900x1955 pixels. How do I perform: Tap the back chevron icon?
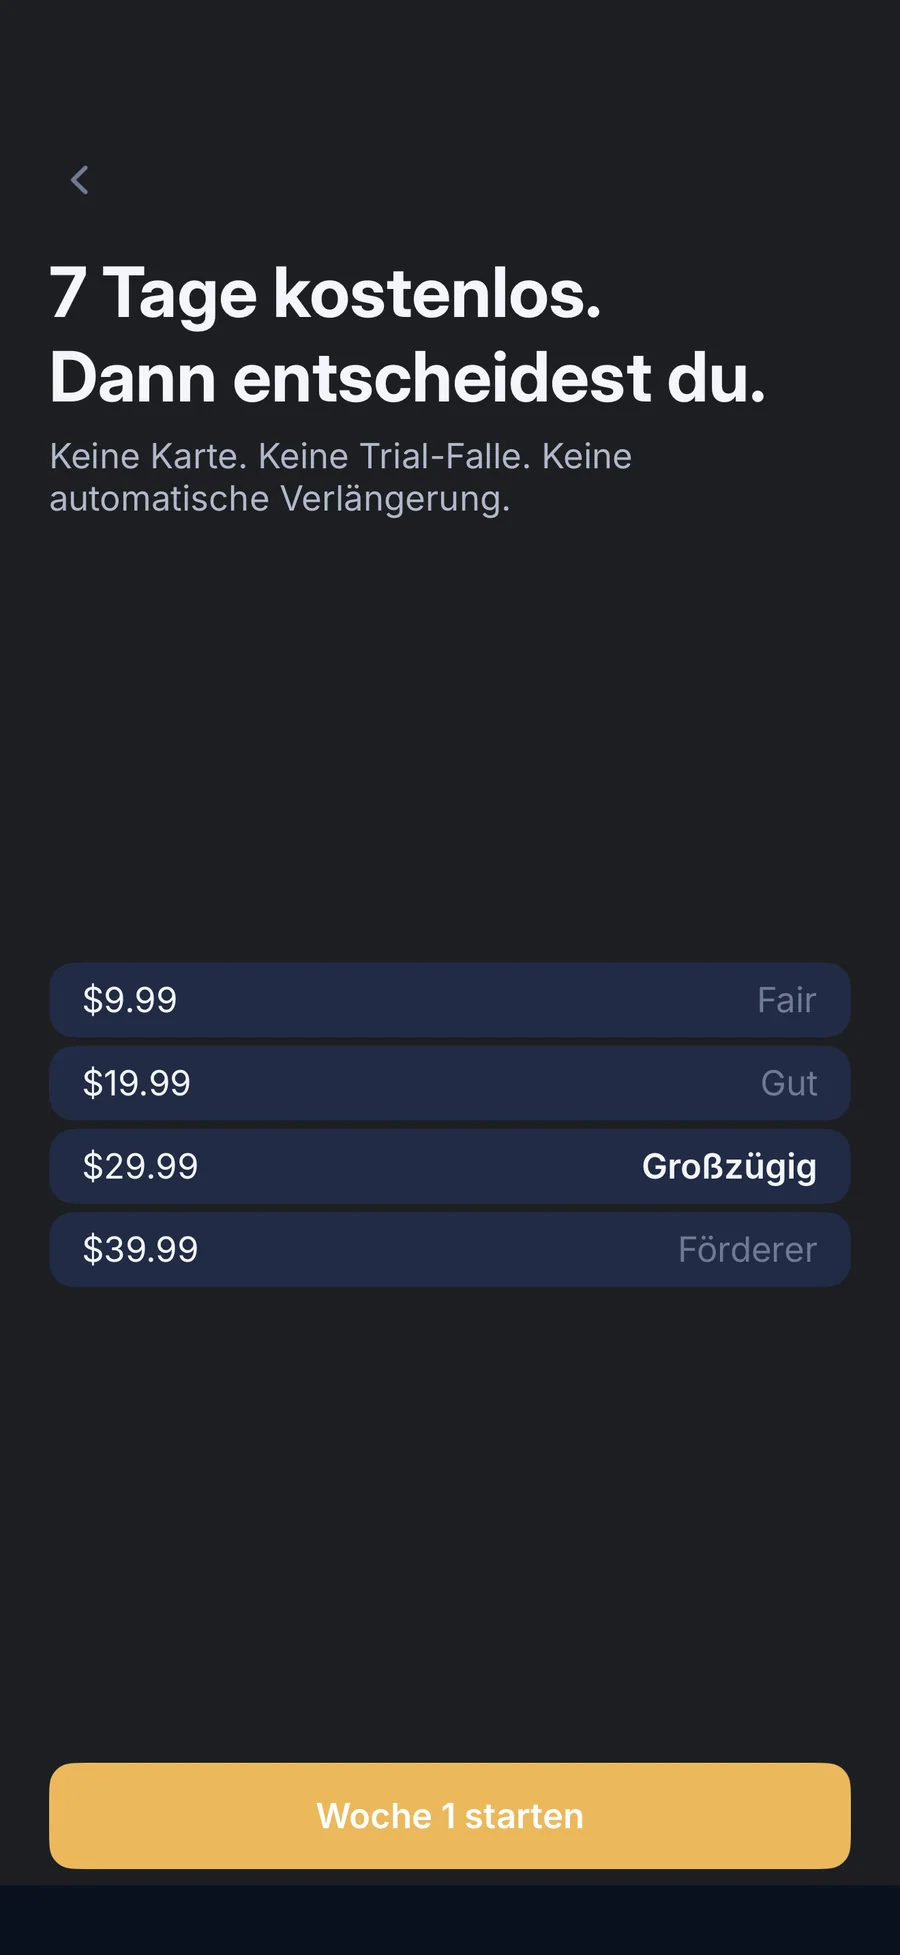pyautogui.click(x=80, y=180)
